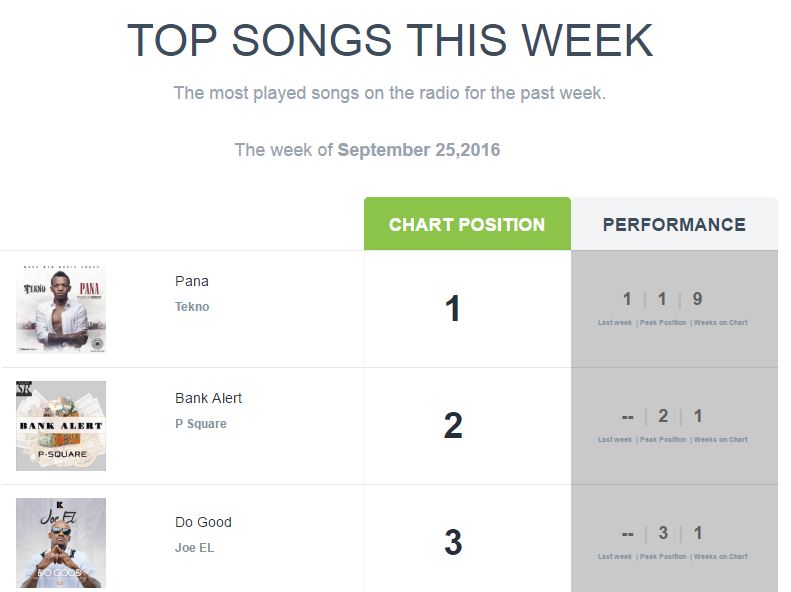
Task: Select the Chart Position tab
Action: pos(467,224)
